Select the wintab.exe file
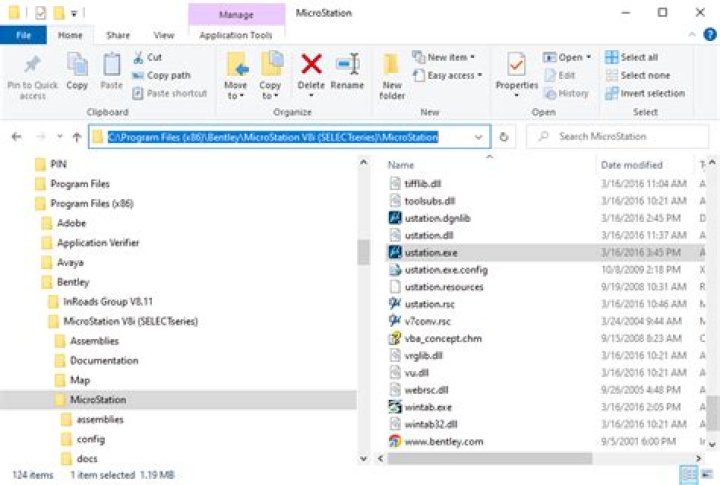The image size is (720, 485). [420, 407]
